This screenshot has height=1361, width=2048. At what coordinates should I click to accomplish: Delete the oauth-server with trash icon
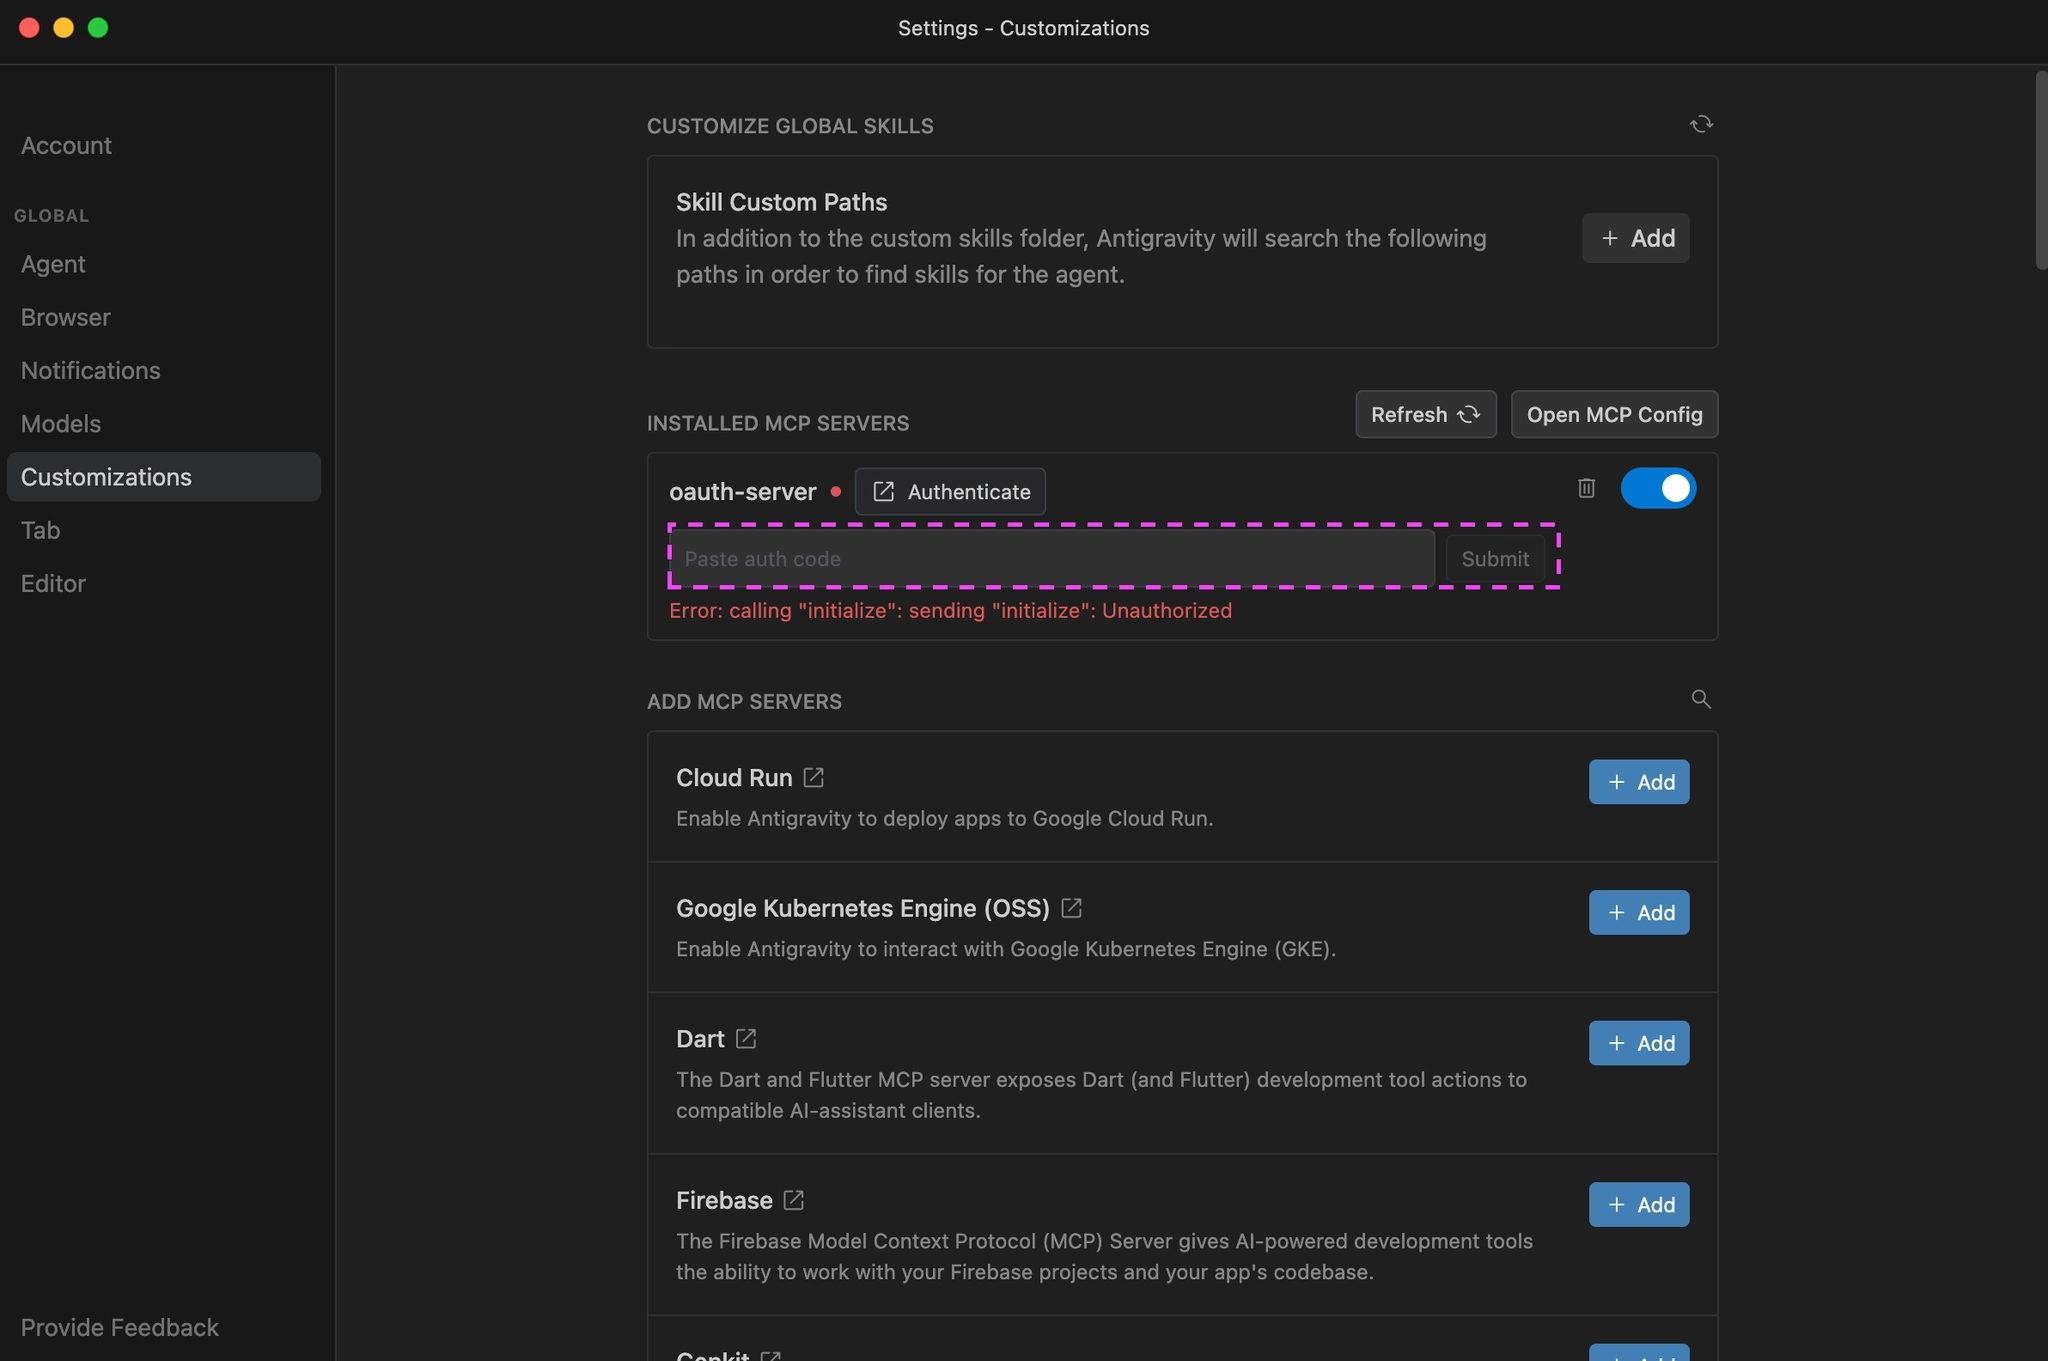pyautogui.click(x=1586, y=488)
